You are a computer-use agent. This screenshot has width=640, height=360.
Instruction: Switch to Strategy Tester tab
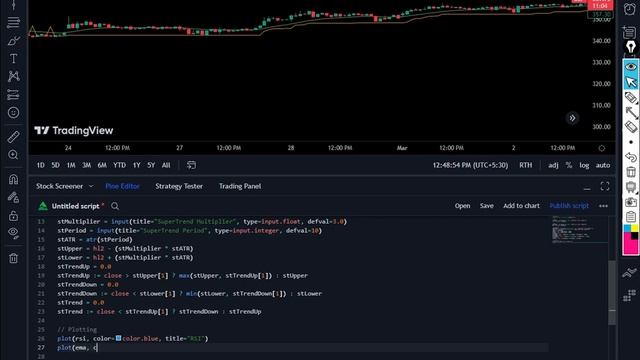pos(179,186)
